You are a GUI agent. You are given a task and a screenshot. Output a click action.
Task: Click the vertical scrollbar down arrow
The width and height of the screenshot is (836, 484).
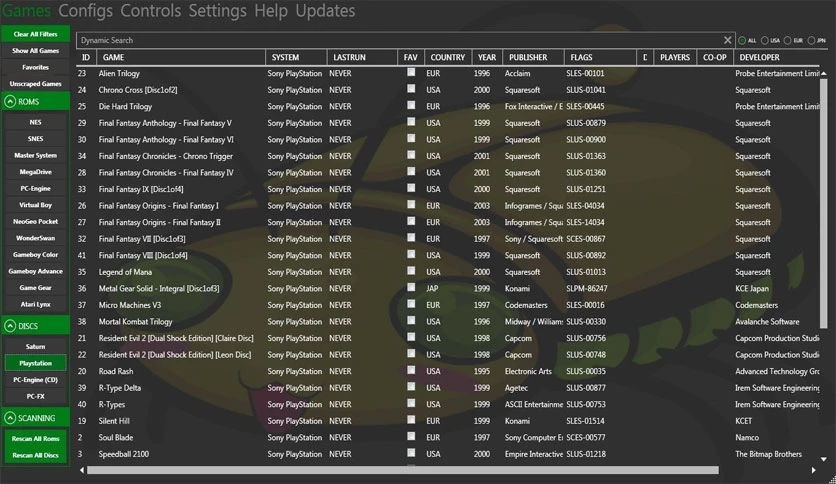pyautogui.click(x=824, y=459)
